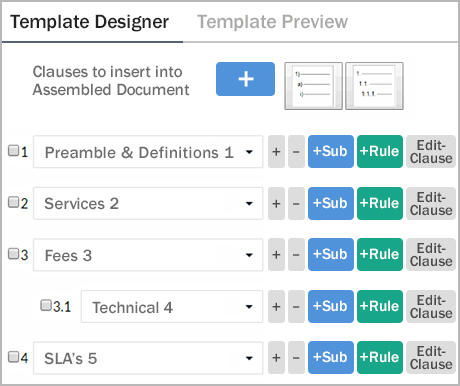Click the grey minus on Fees 3 row

[296, 254]
